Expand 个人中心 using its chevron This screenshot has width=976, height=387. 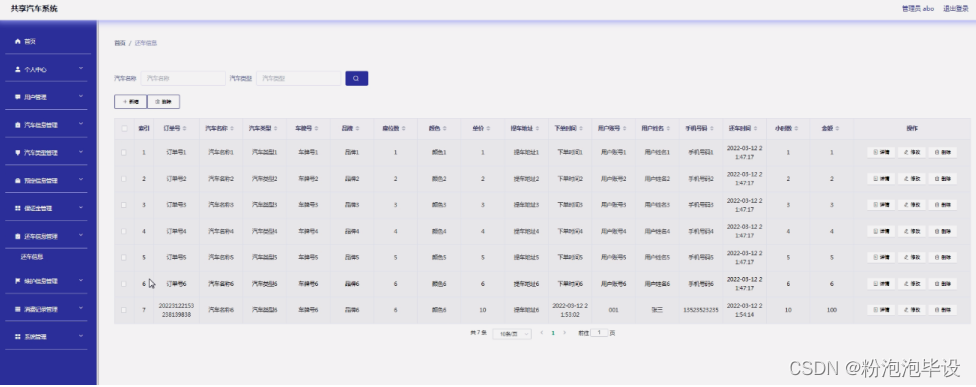click(81, 69)
